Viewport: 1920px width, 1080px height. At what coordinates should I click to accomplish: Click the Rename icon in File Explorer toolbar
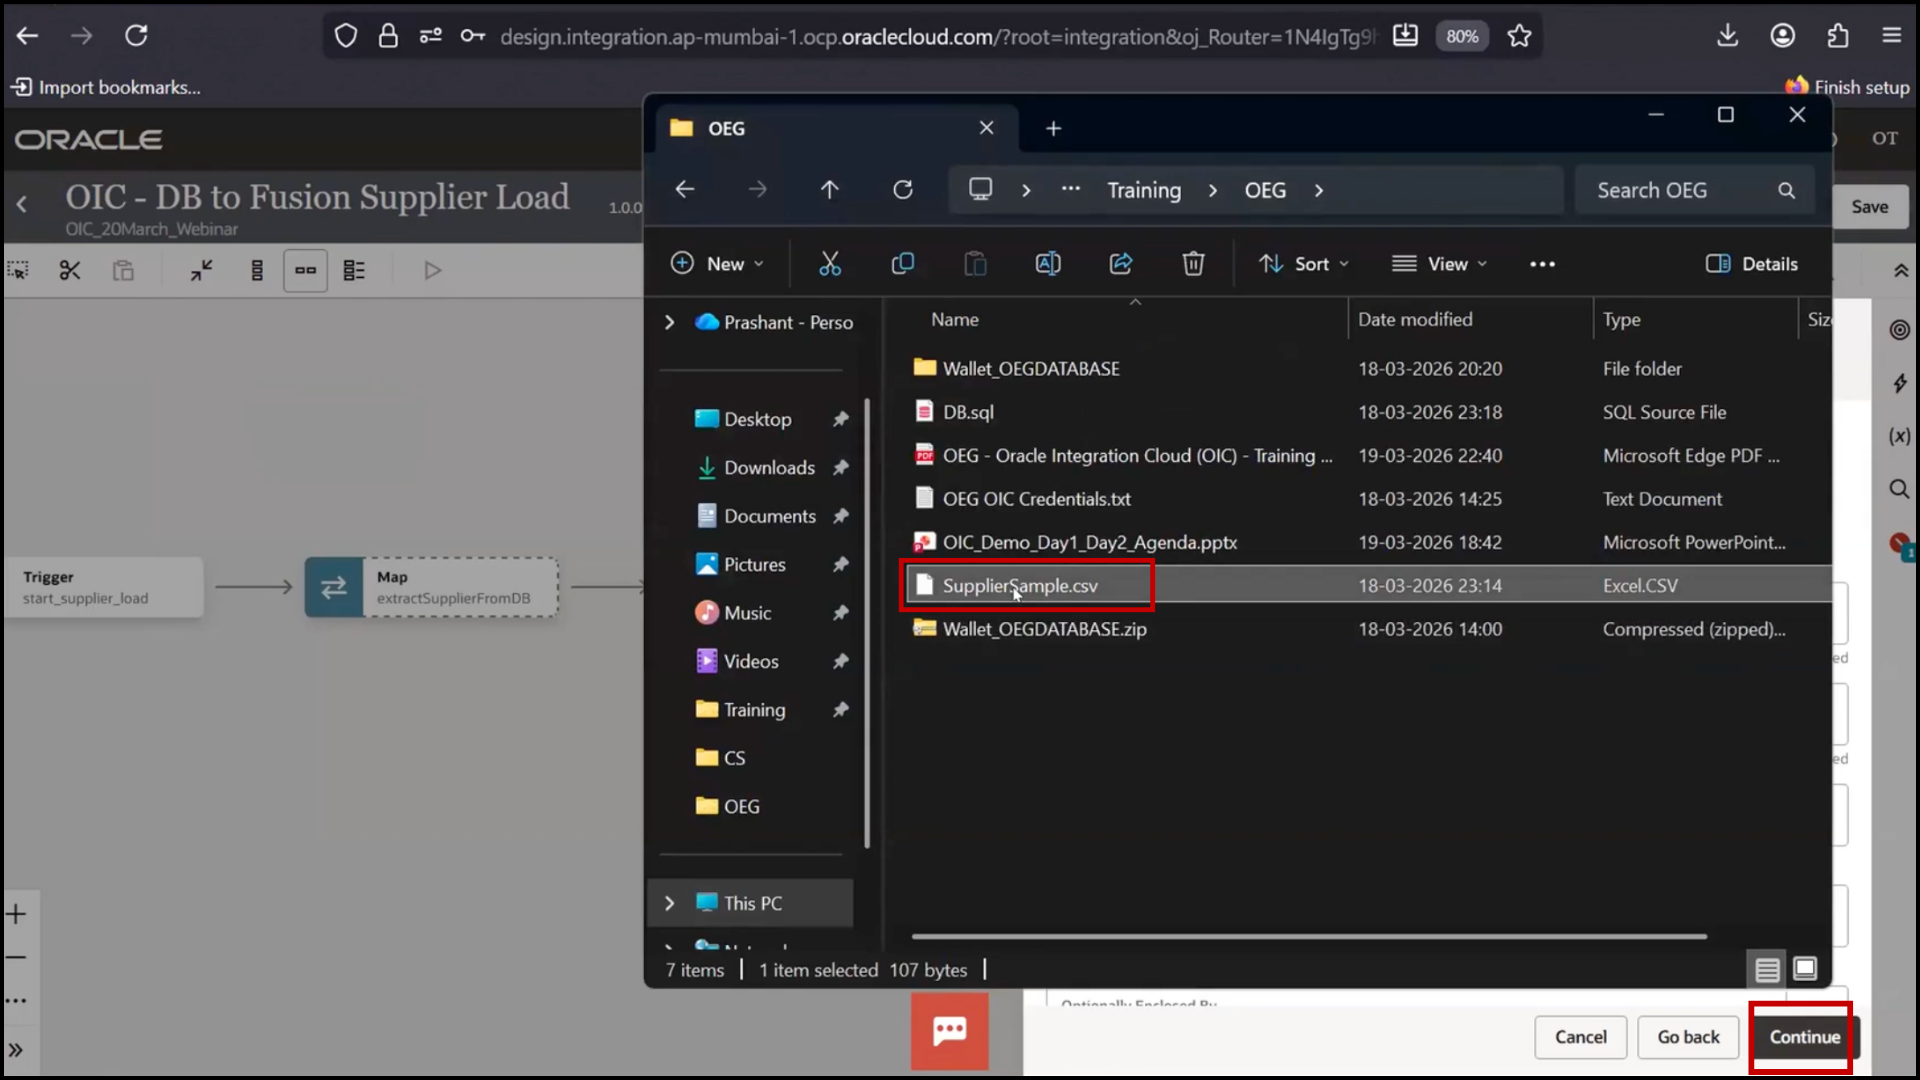1048,264
